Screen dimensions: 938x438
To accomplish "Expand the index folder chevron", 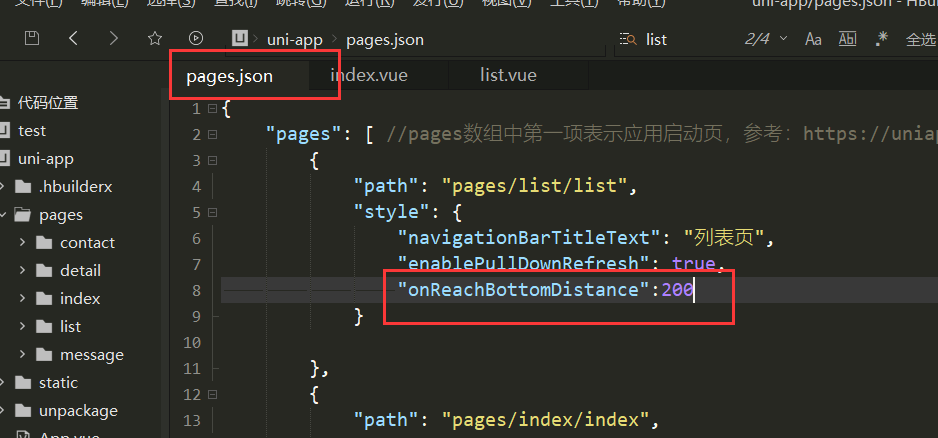I will pos(22,299).
